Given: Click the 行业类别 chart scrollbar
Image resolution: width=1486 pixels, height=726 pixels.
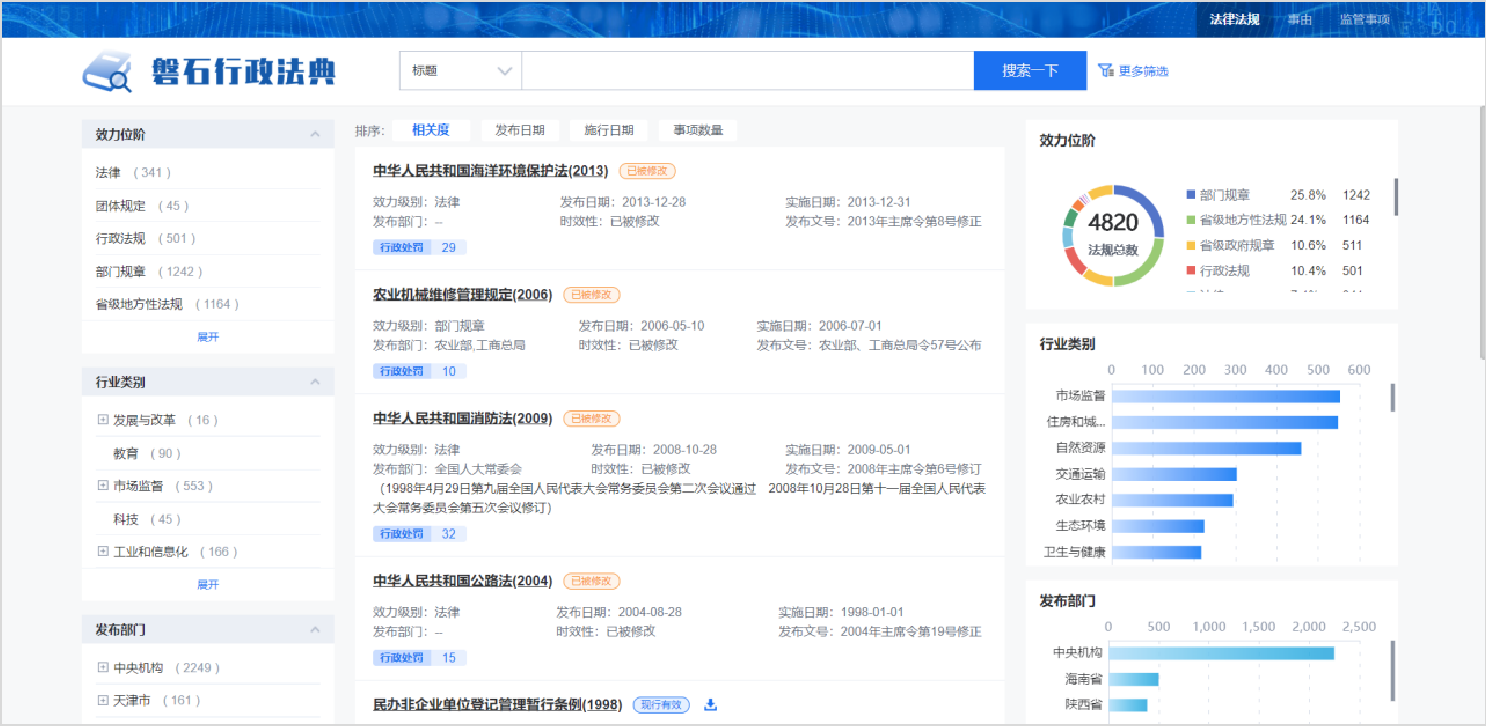Looking at the screenshot, I should click(x=1393, y=398).
